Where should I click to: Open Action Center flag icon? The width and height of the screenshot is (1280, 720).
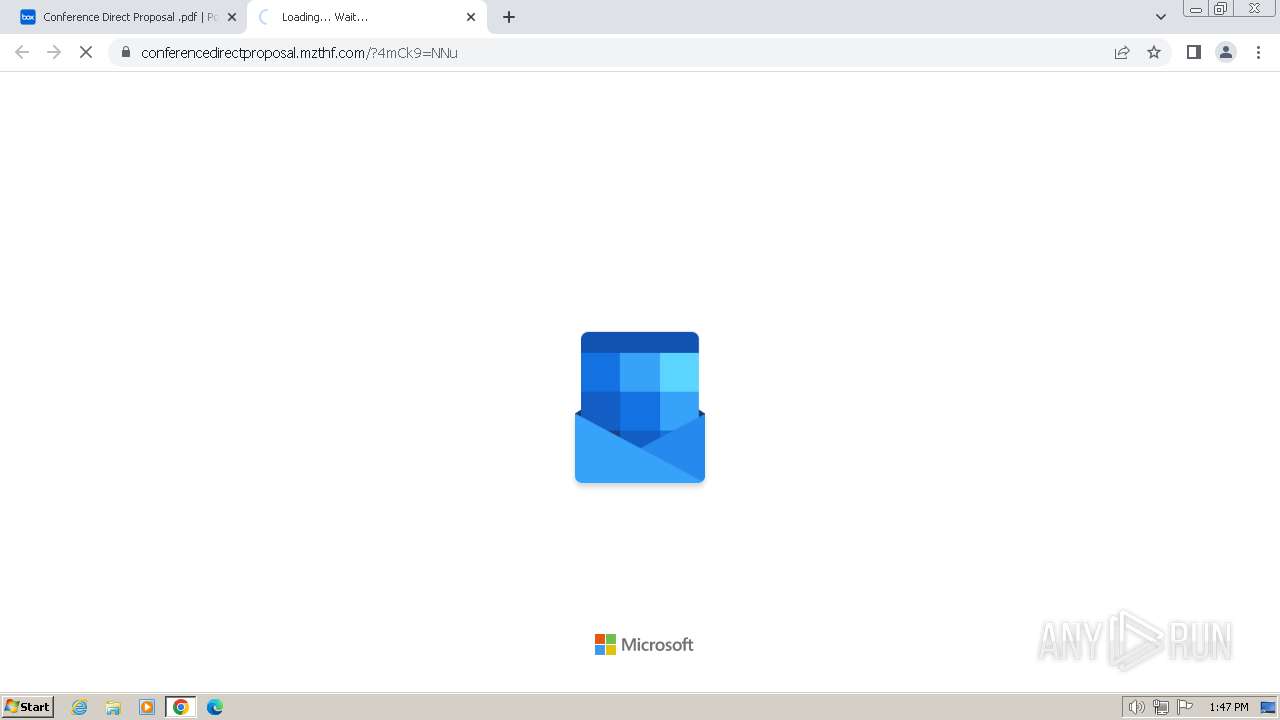point(1185,707)
